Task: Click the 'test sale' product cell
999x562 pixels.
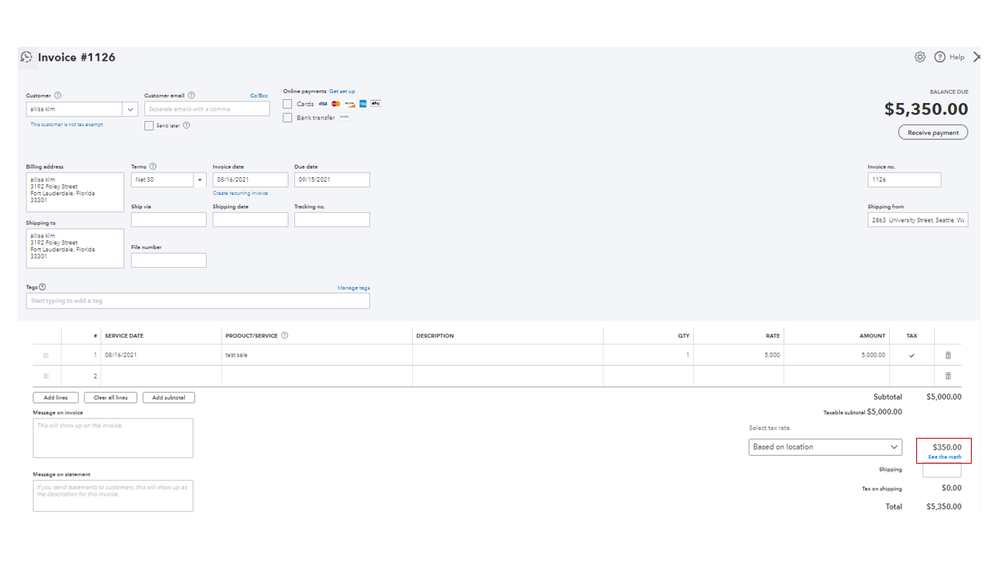Action: pos(317,356)
